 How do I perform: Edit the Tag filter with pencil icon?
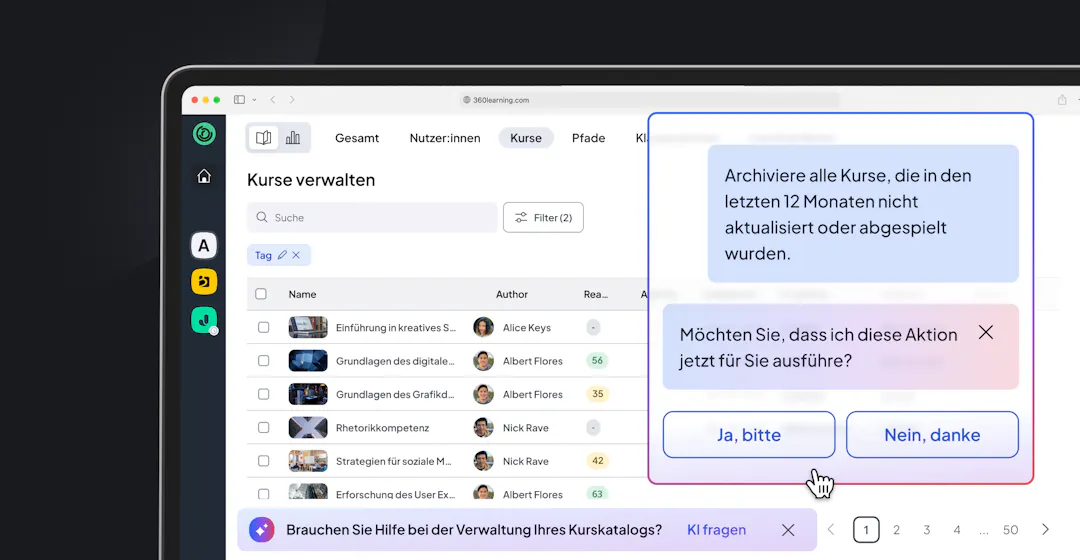coord(282,255)
